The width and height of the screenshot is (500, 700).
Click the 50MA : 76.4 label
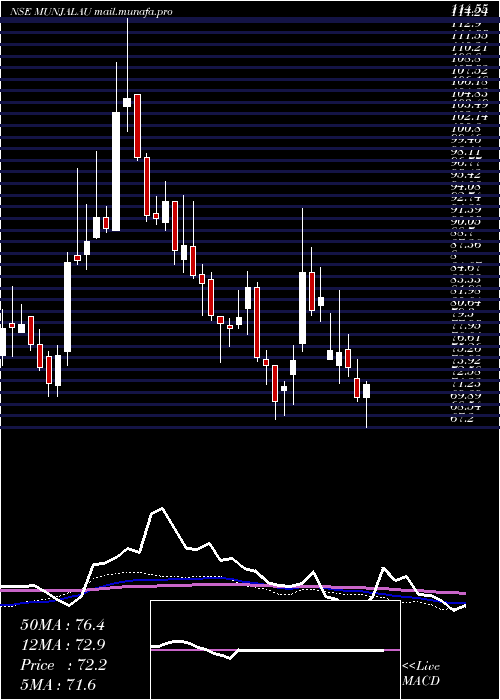tap(62, 625)
